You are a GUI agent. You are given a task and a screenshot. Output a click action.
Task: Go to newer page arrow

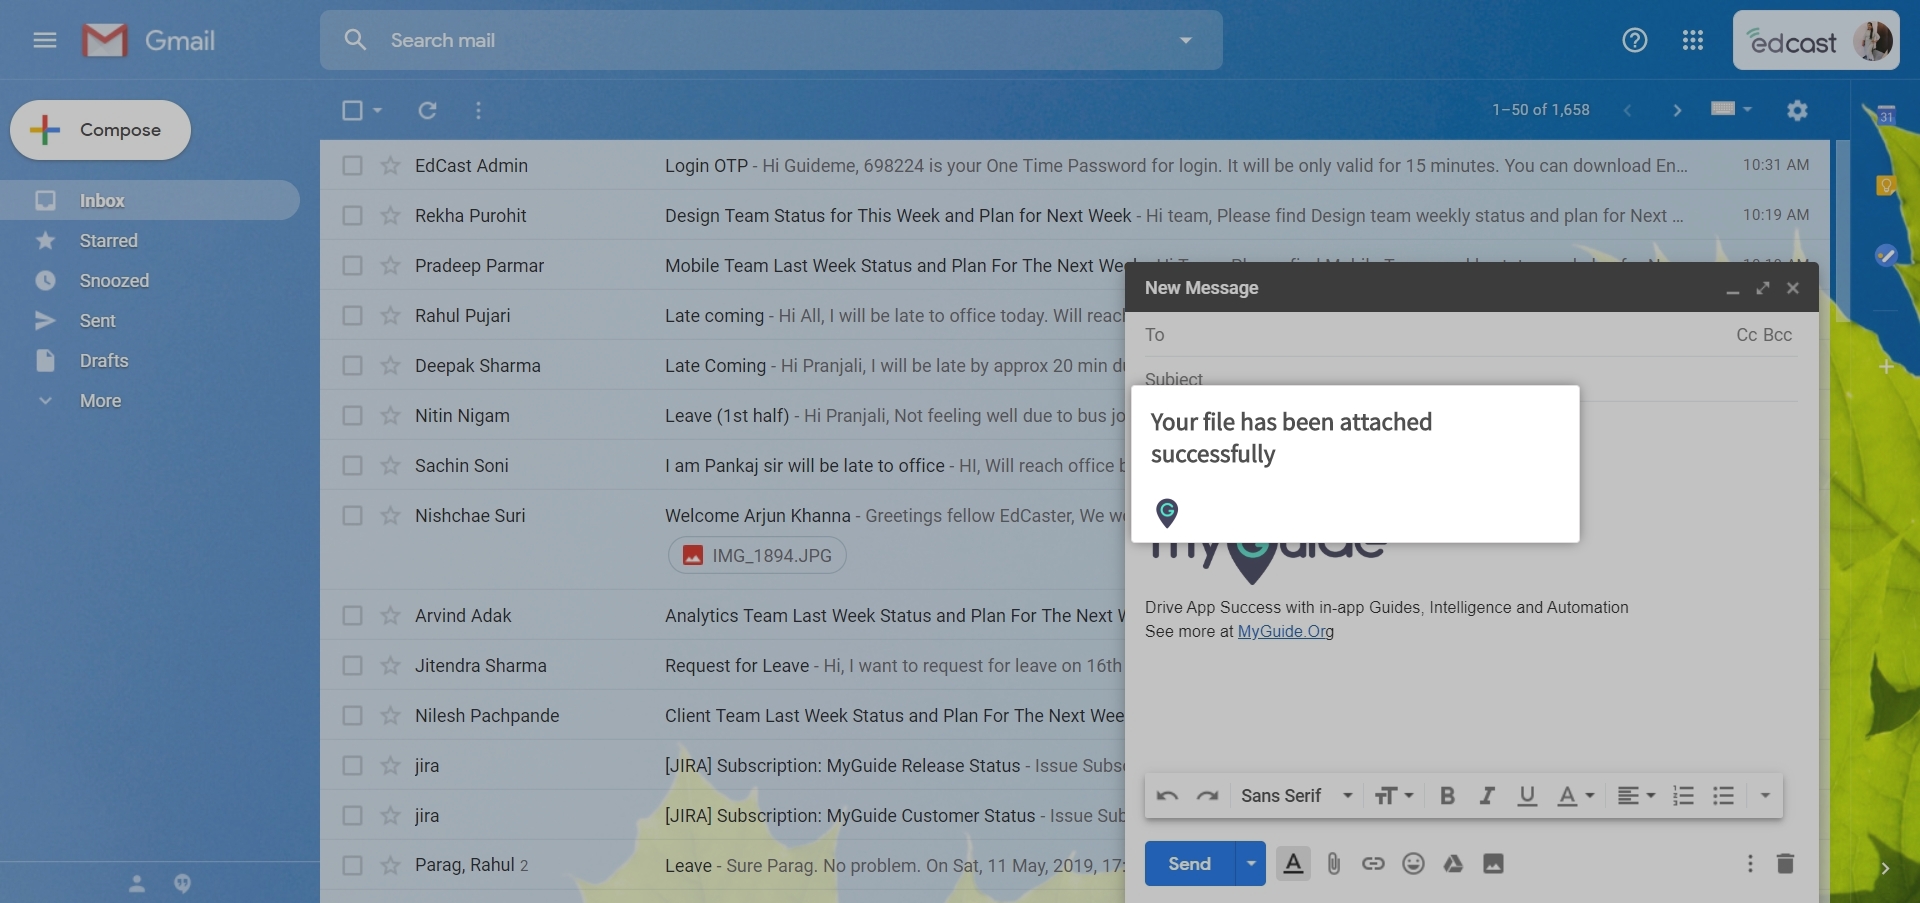point(1627,110)
